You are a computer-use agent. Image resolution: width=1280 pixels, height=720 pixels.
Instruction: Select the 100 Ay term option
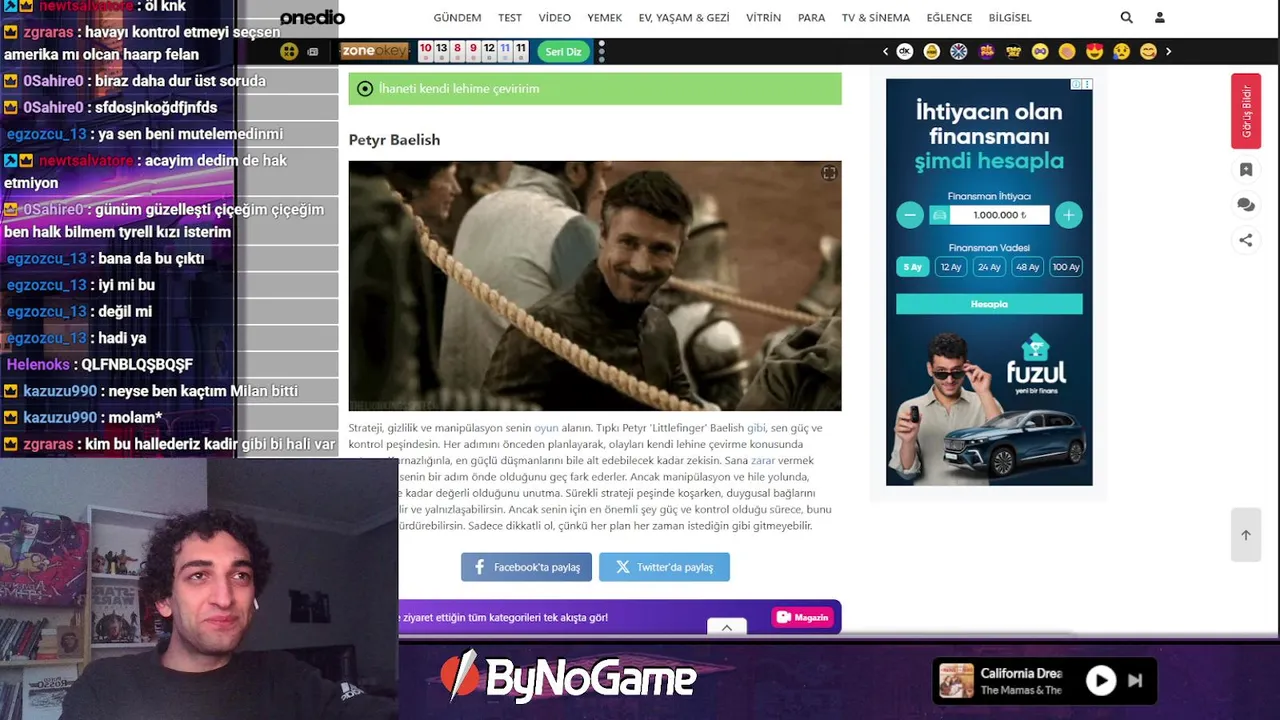point(1066,267)
